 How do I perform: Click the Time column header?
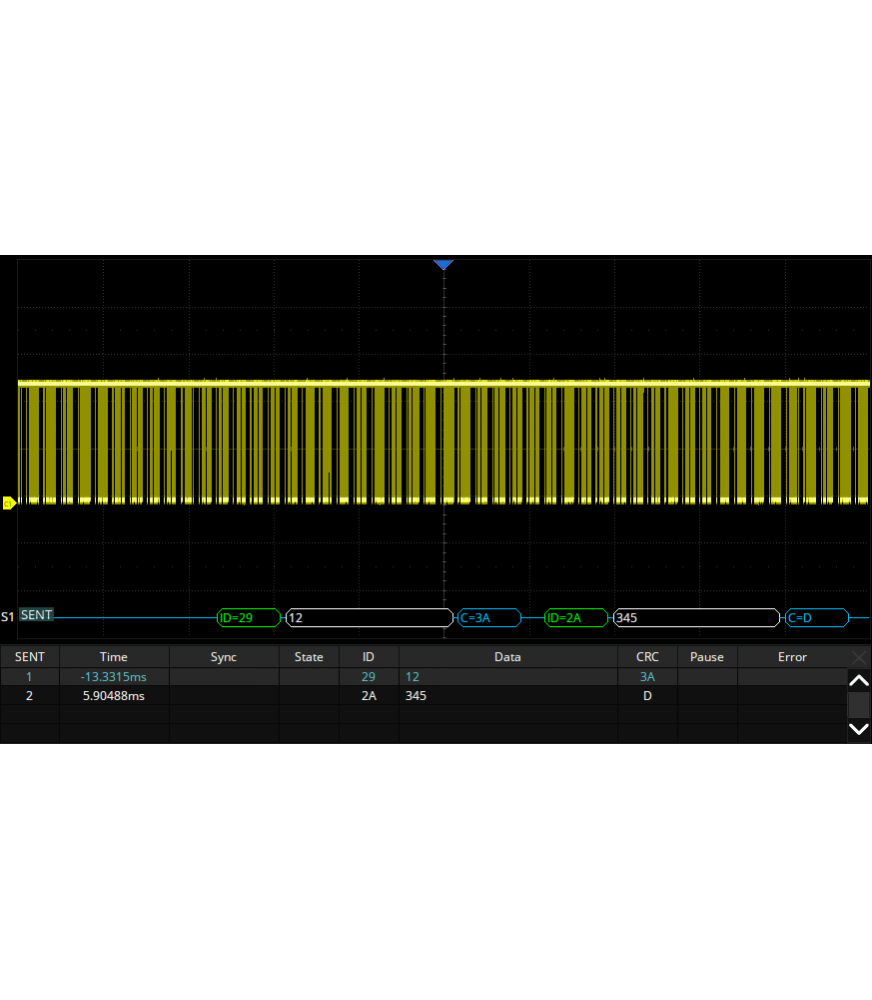point(114,657)
